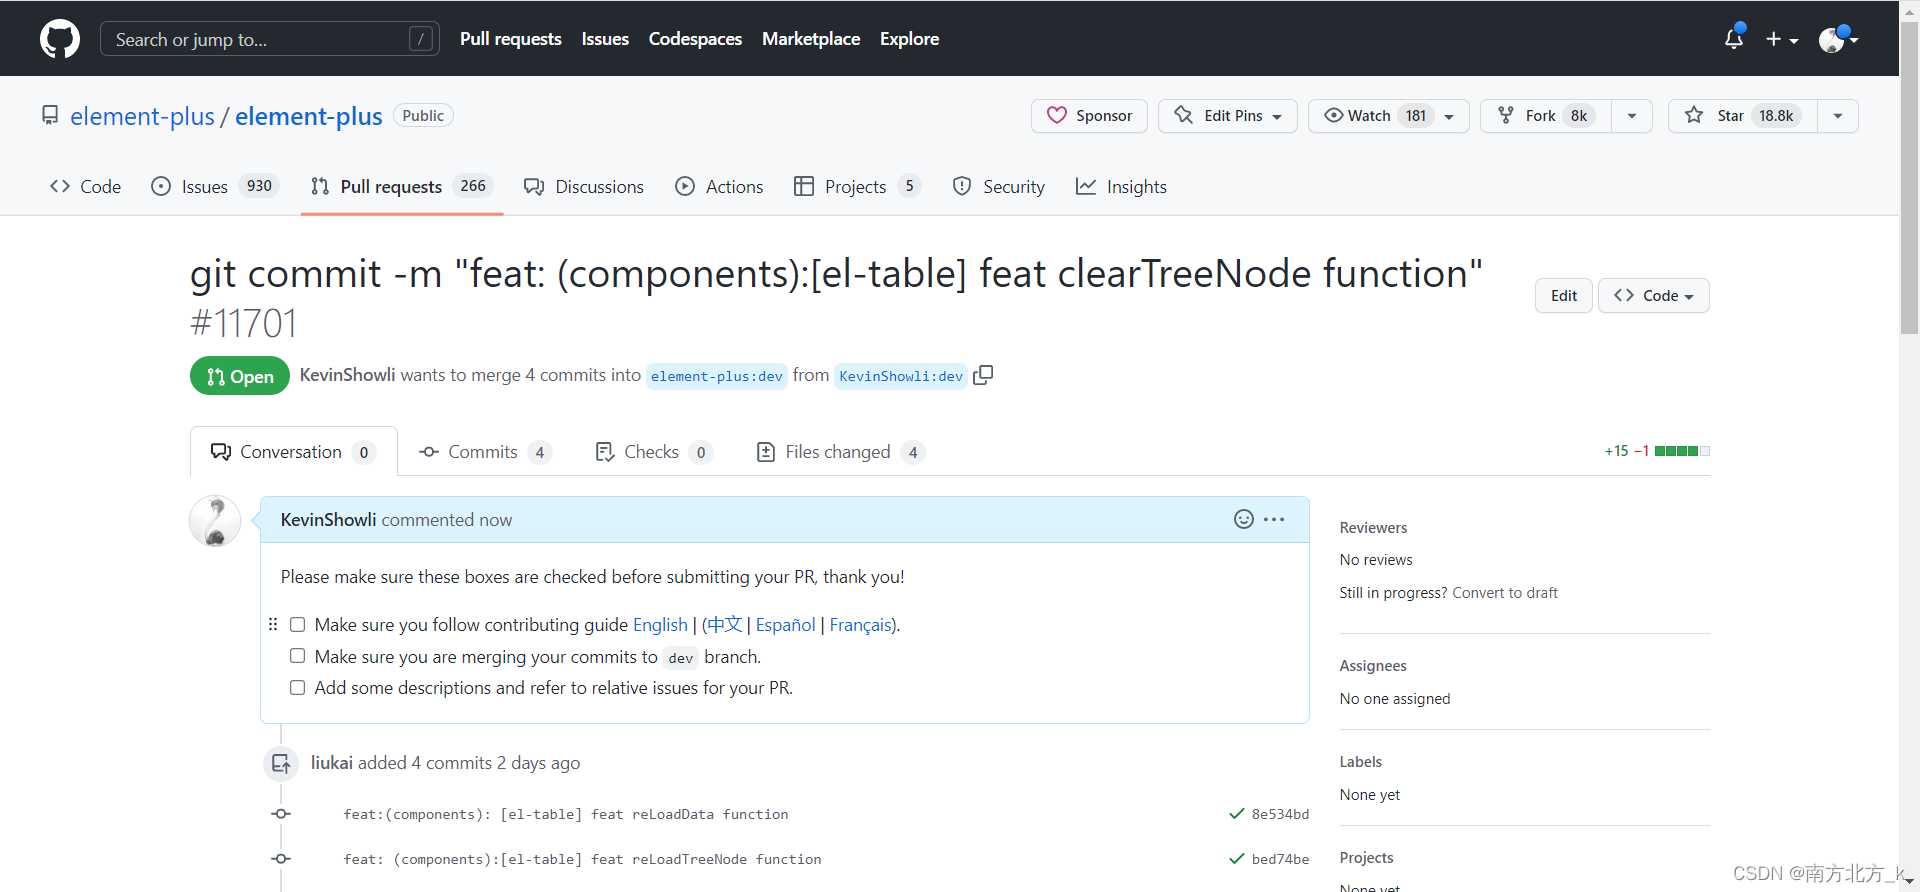Screen dimensions: 1920x892
Task: Open commit hash 8e534bd
Action: [x=1280, y=814]
